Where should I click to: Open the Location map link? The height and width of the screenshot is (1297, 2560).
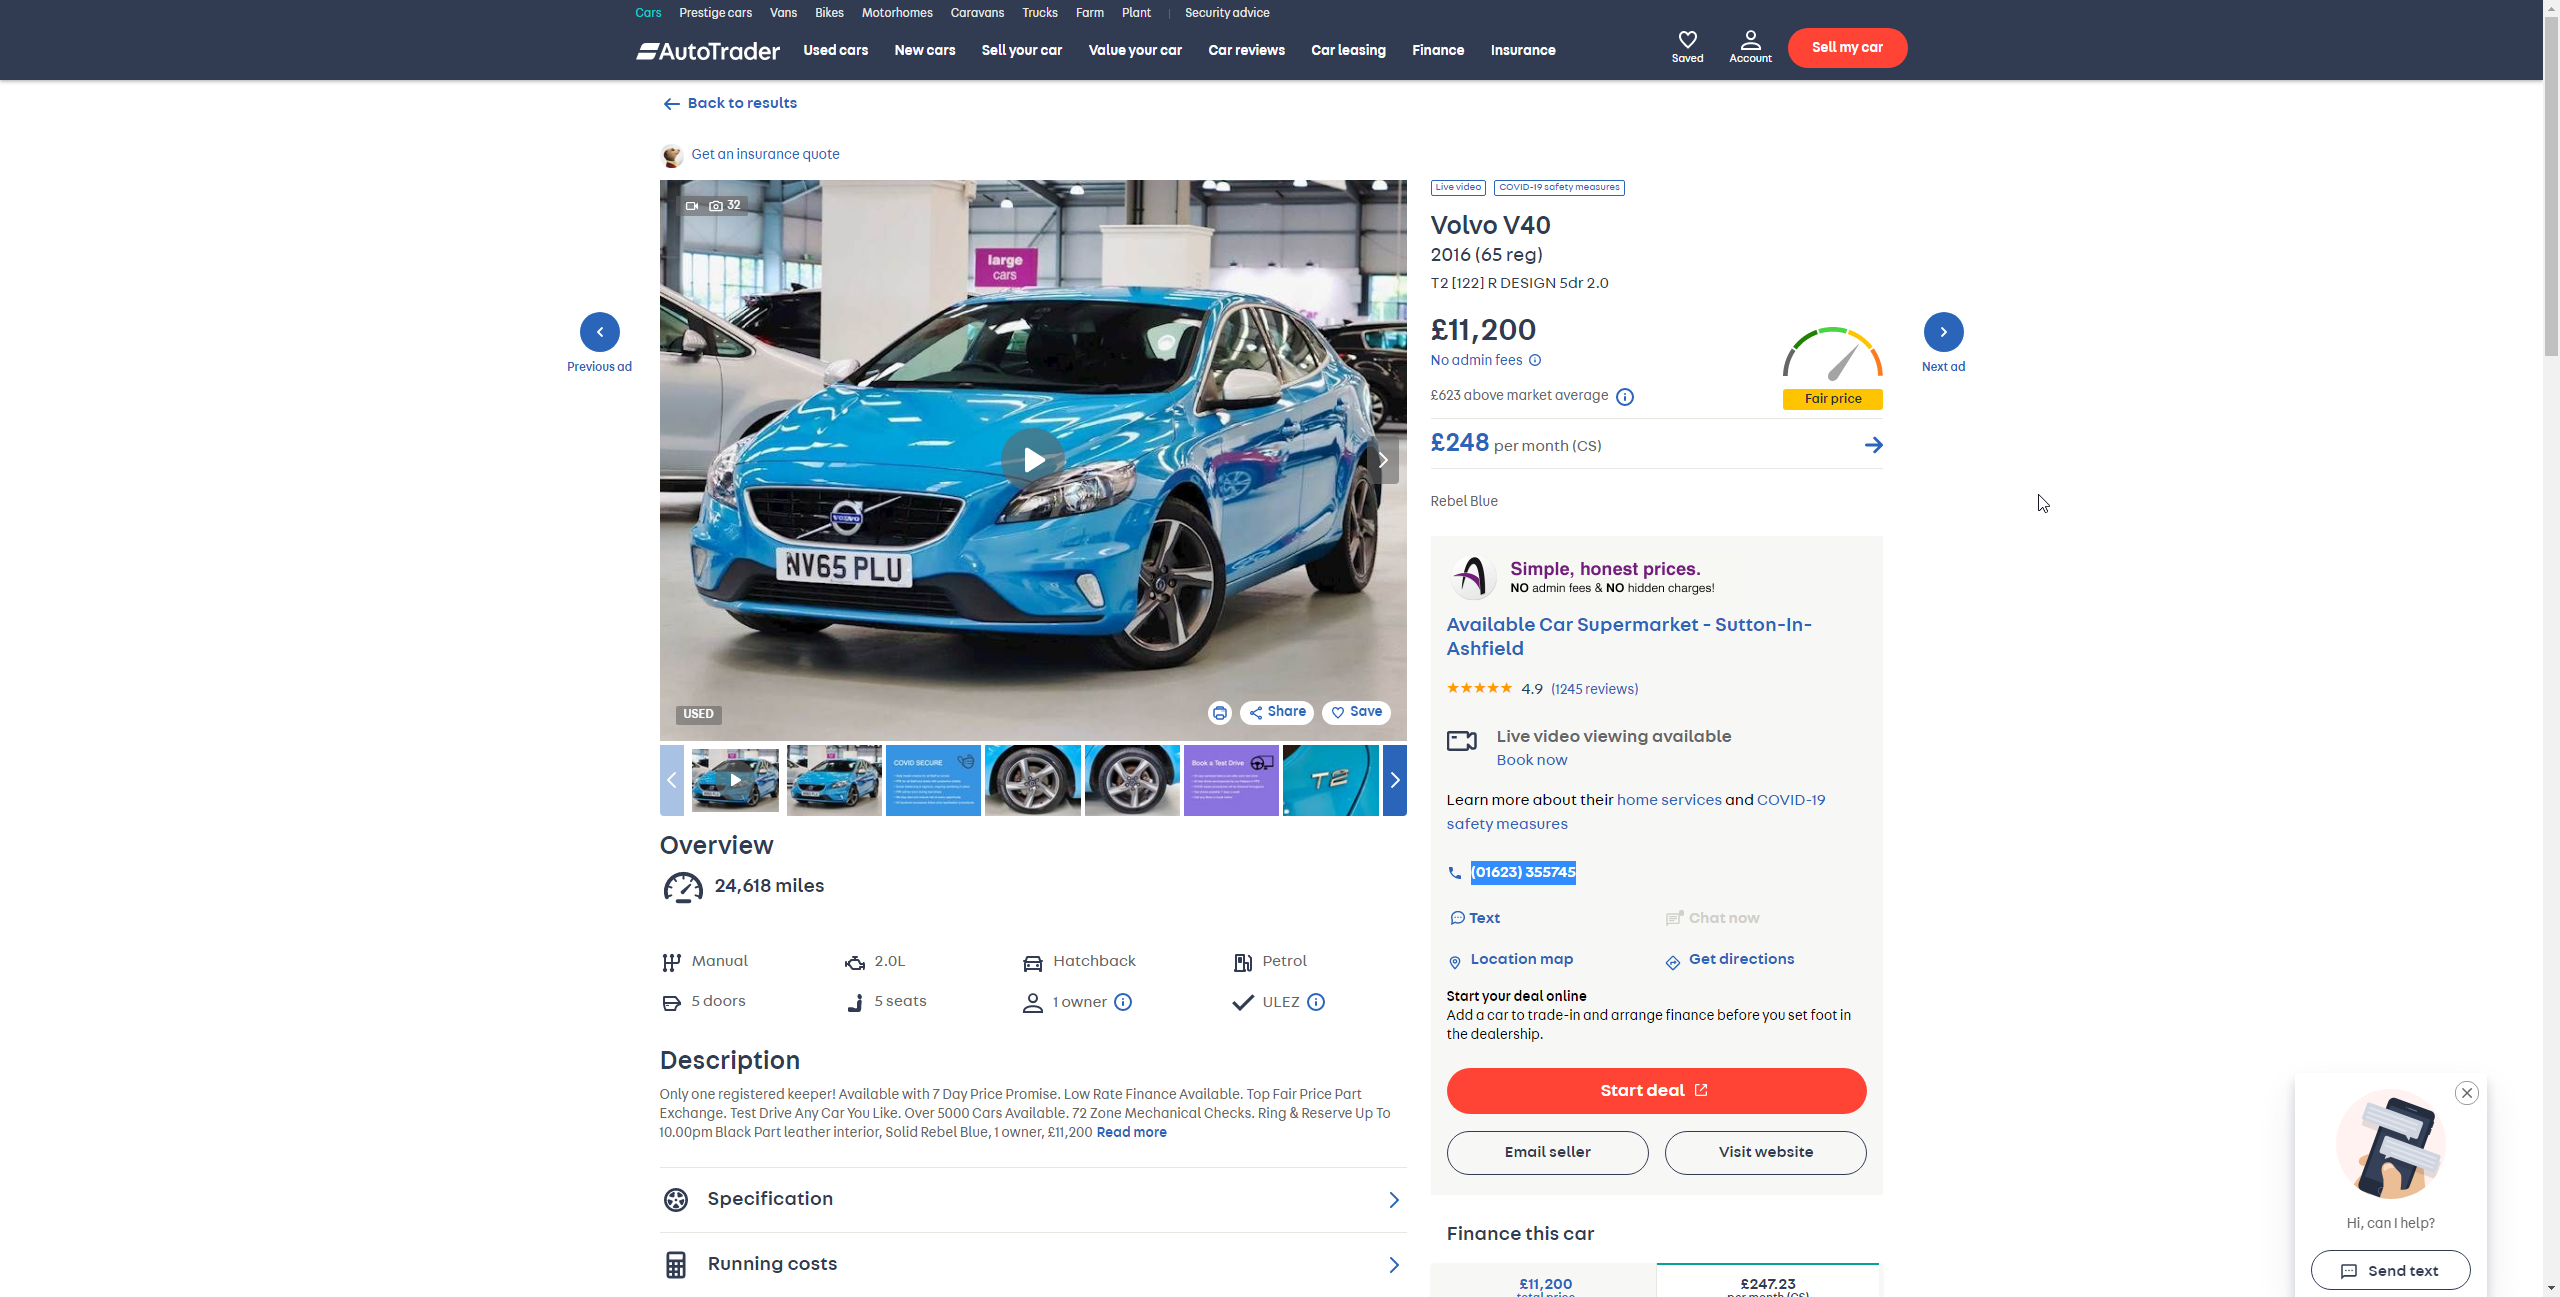click(1521, 959)
